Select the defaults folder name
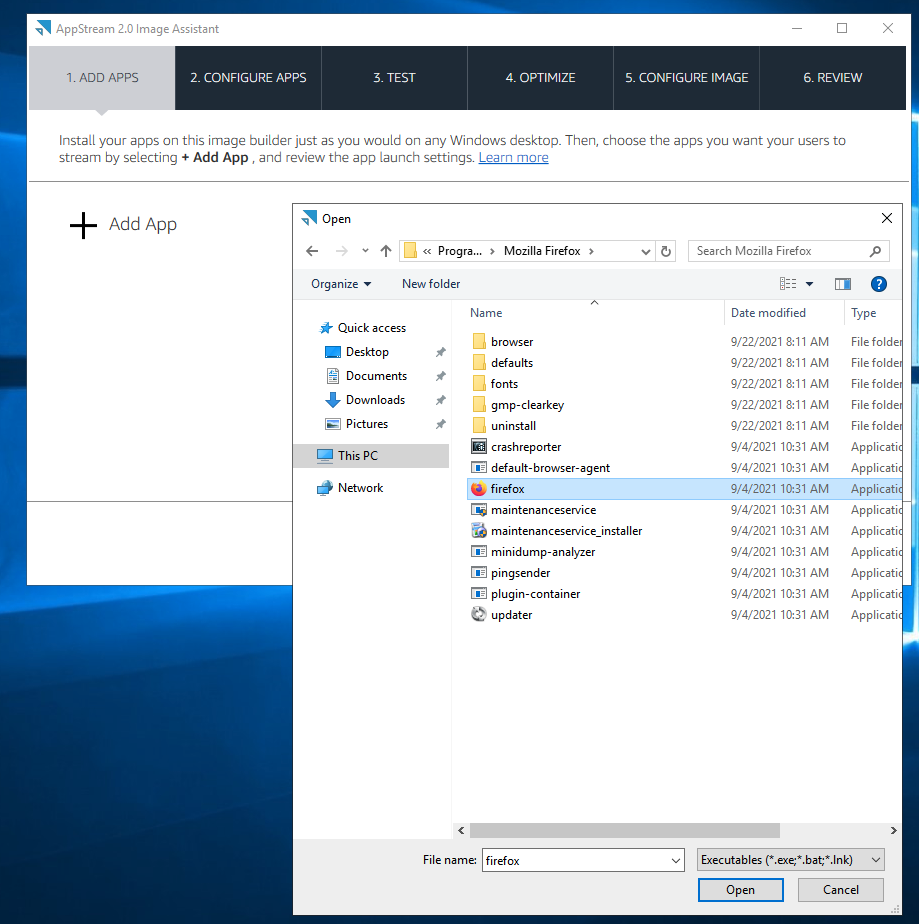The height and width of the screenshot is (924, 919). pyautogui.click(x=512, y=363)
